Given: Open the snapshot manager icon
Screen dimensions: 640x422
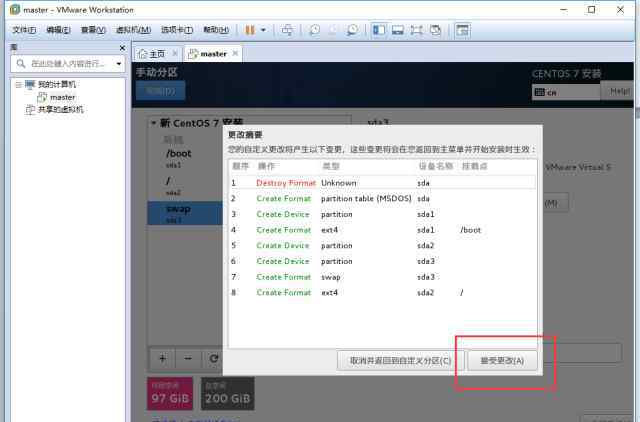Looking at the screenshot, I should [x=352, y=30].
